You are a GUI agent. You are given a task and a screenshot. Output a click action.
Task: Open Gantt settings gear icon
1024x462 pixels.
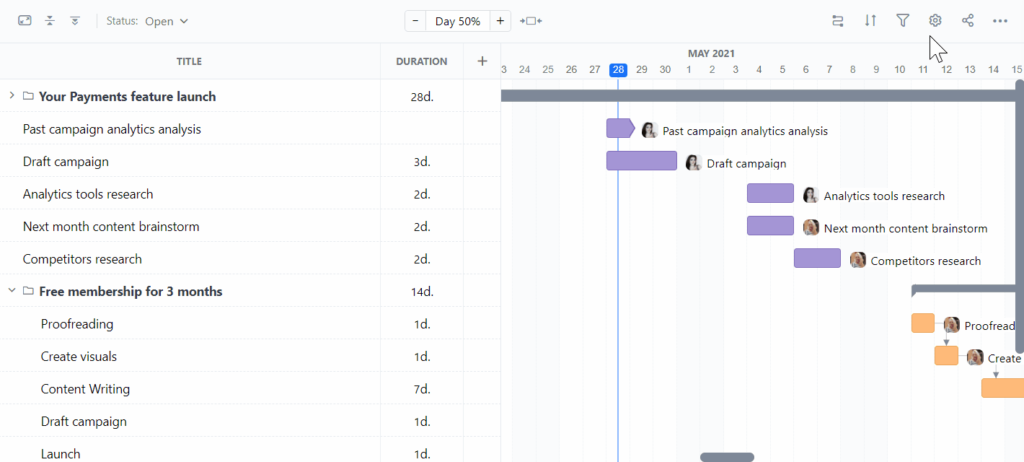[935, 20]
